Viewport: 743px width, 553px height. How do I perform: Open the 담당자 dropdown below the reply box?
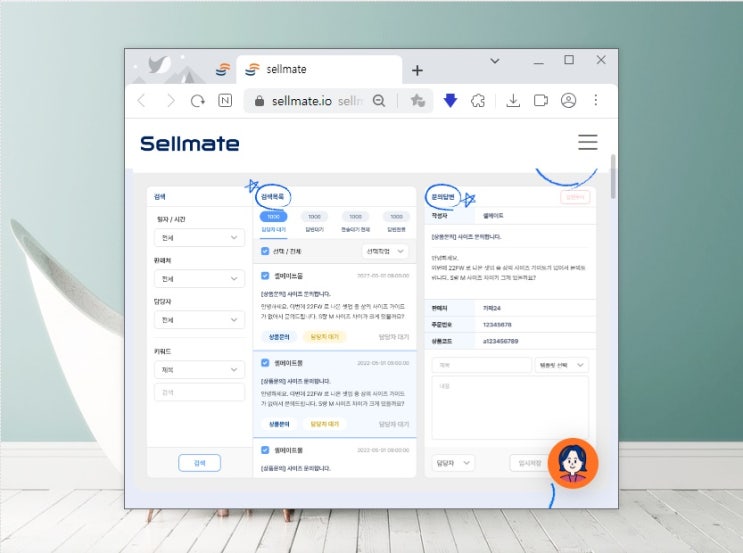tap(453, 463)
